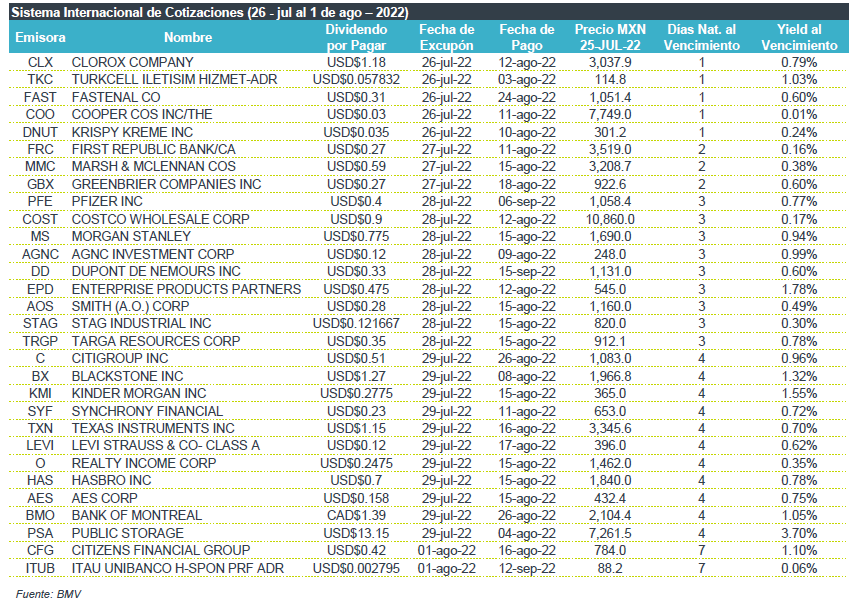Click the 'Fecha de Pago' header
The height and width of the screenshot is (600, 853).
(527, 38)
